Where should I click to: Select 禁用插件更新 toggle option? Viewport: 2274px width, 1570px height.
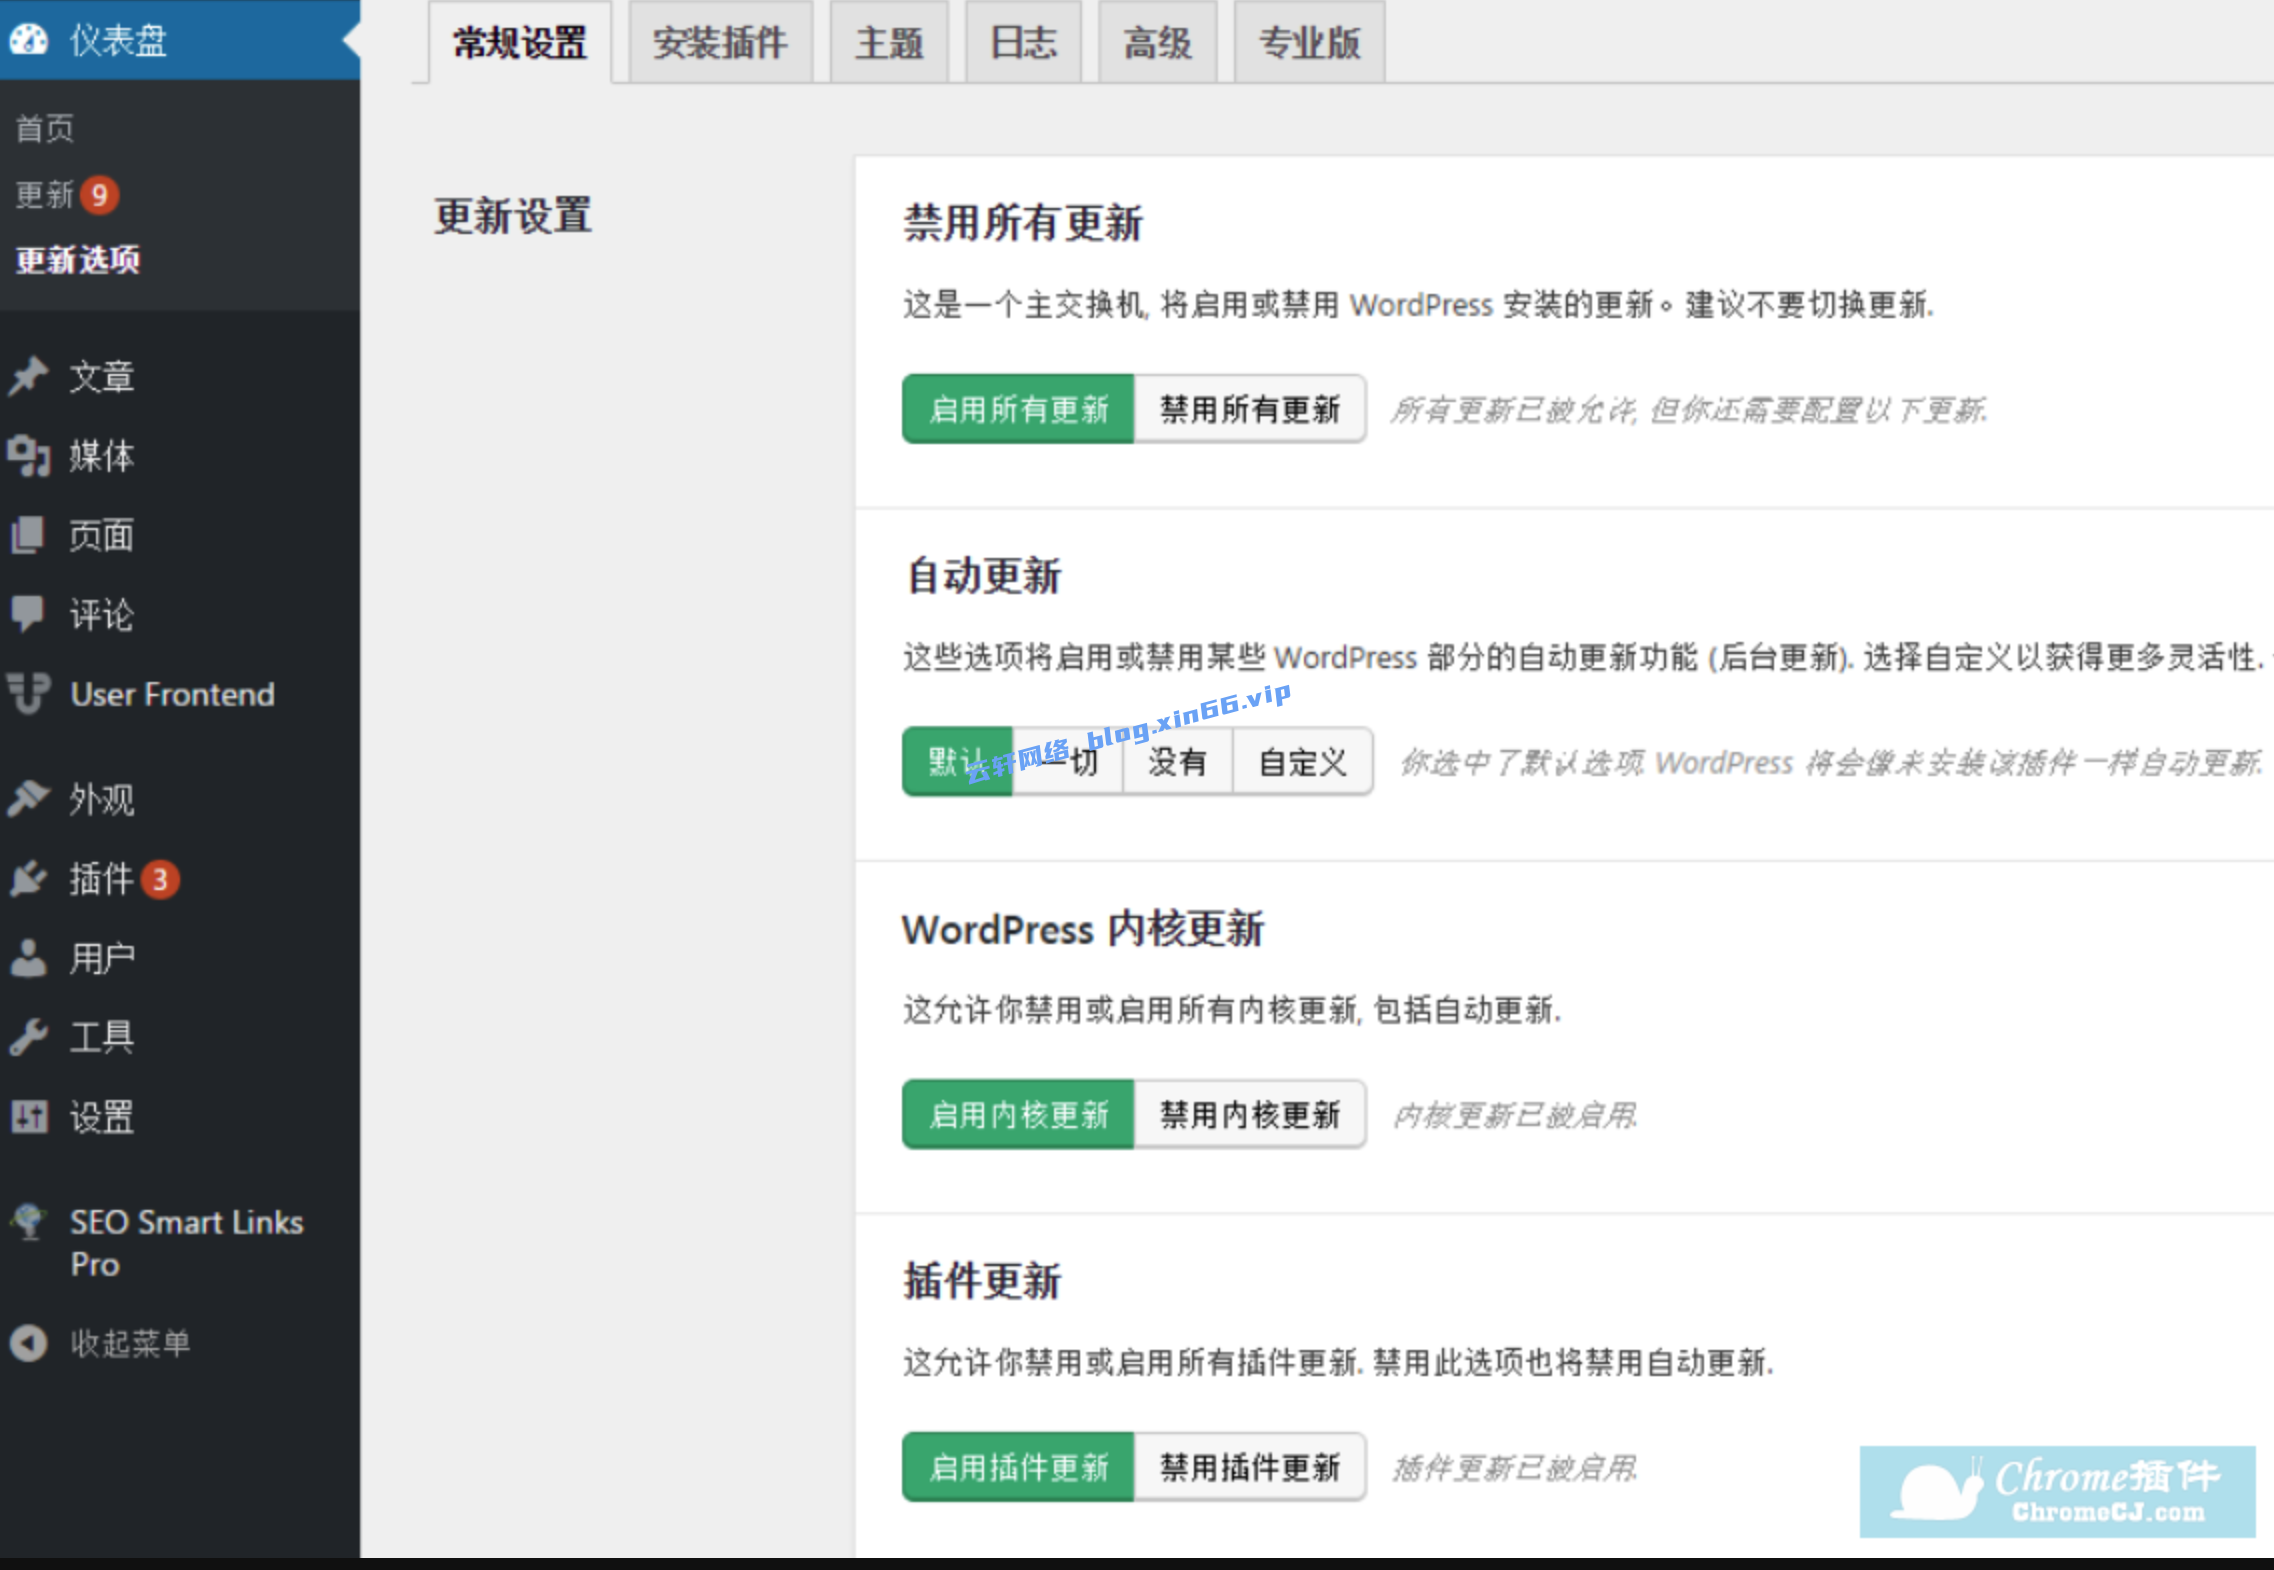coord(1250,1467)
